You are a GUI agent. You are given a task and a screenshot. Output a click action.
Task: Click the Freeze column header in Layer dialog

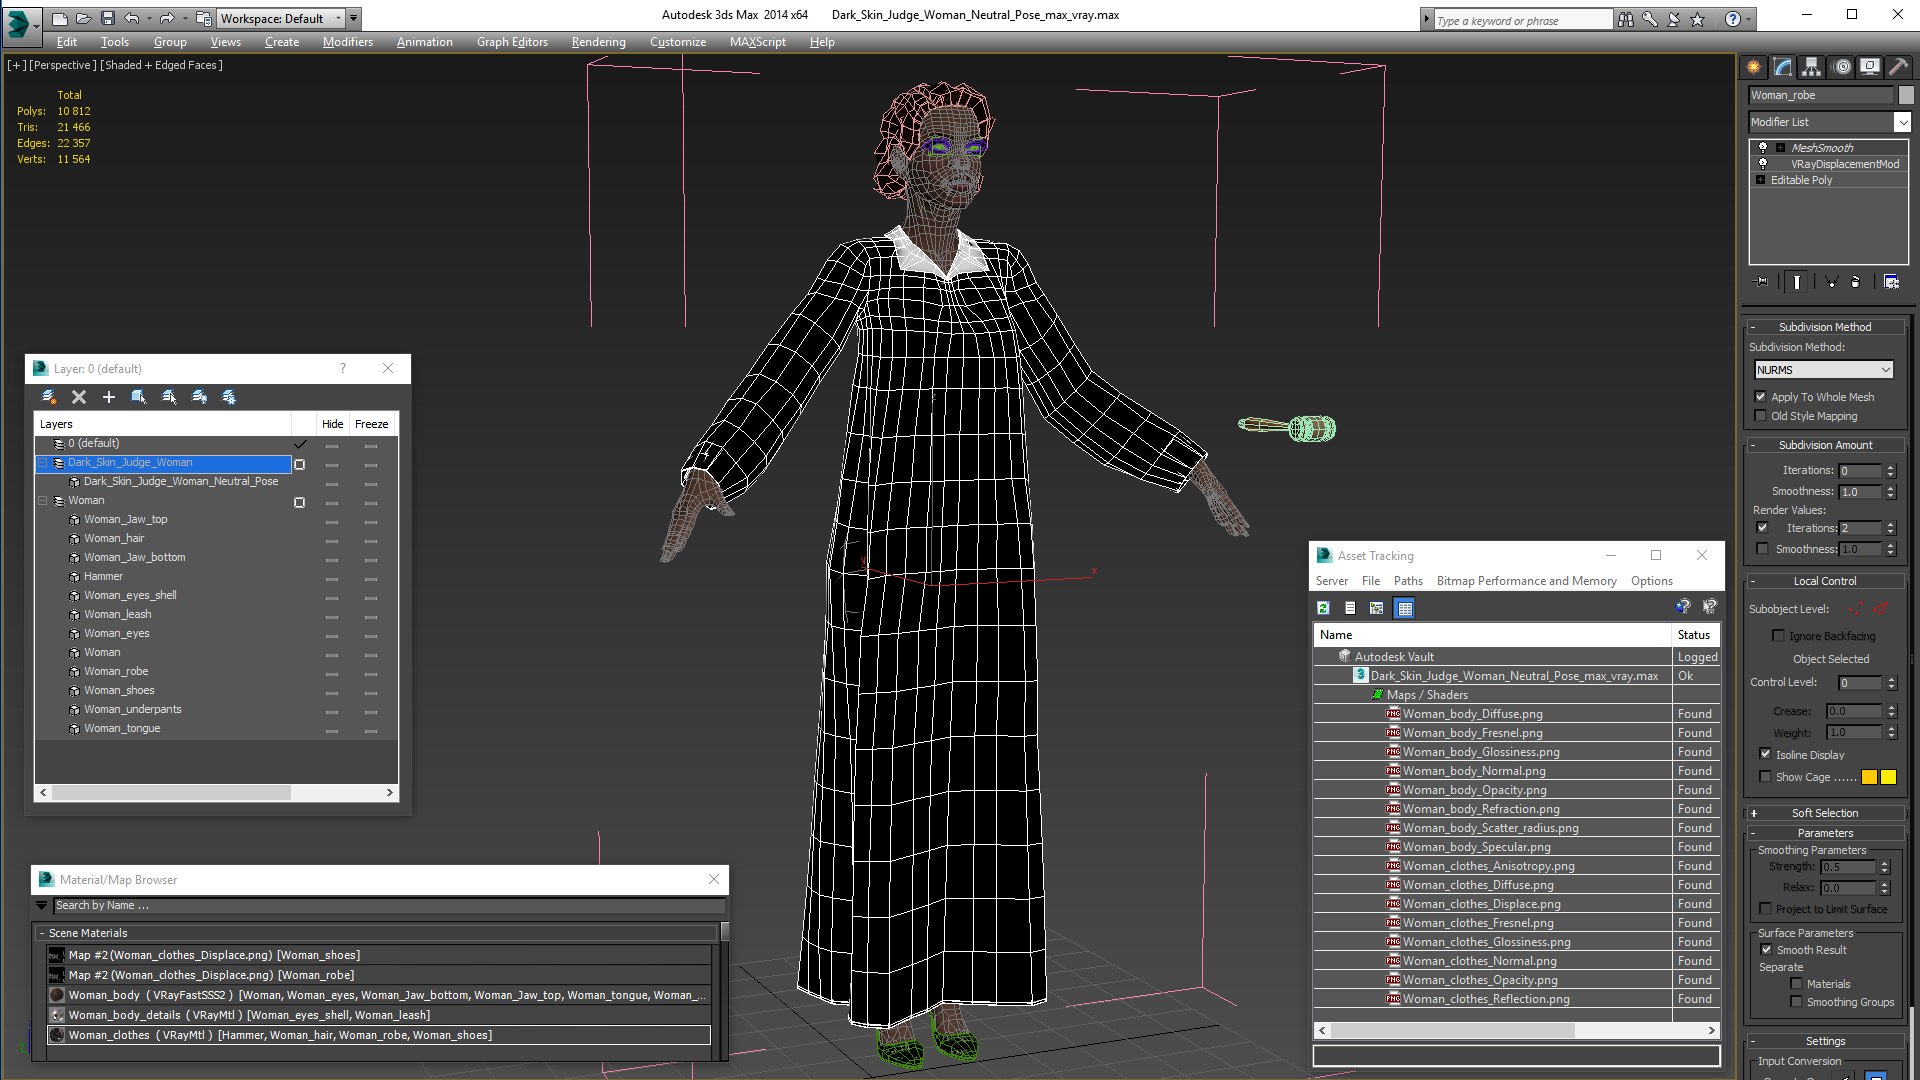tap(371, 424)
